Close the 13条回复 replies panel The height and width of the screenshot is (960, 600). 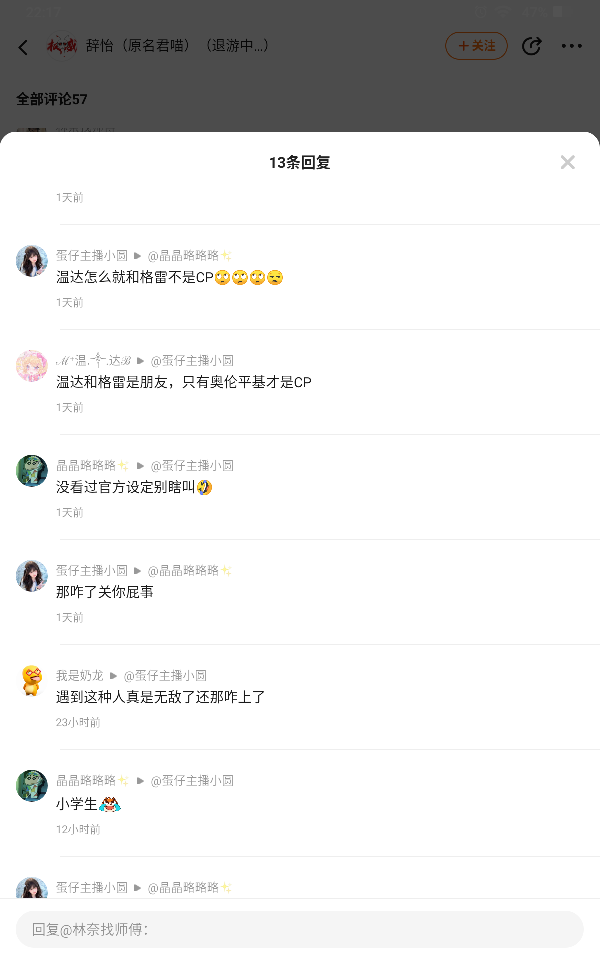point(567,162)
